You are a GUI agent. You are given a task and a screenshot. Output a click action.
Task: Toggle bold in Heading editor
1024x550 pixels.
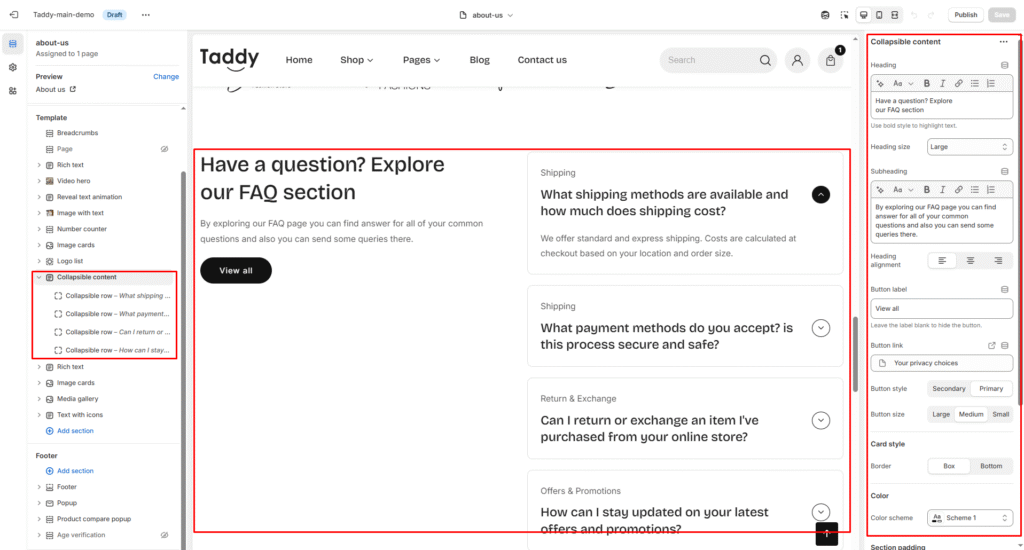click(x=927, y=83)
